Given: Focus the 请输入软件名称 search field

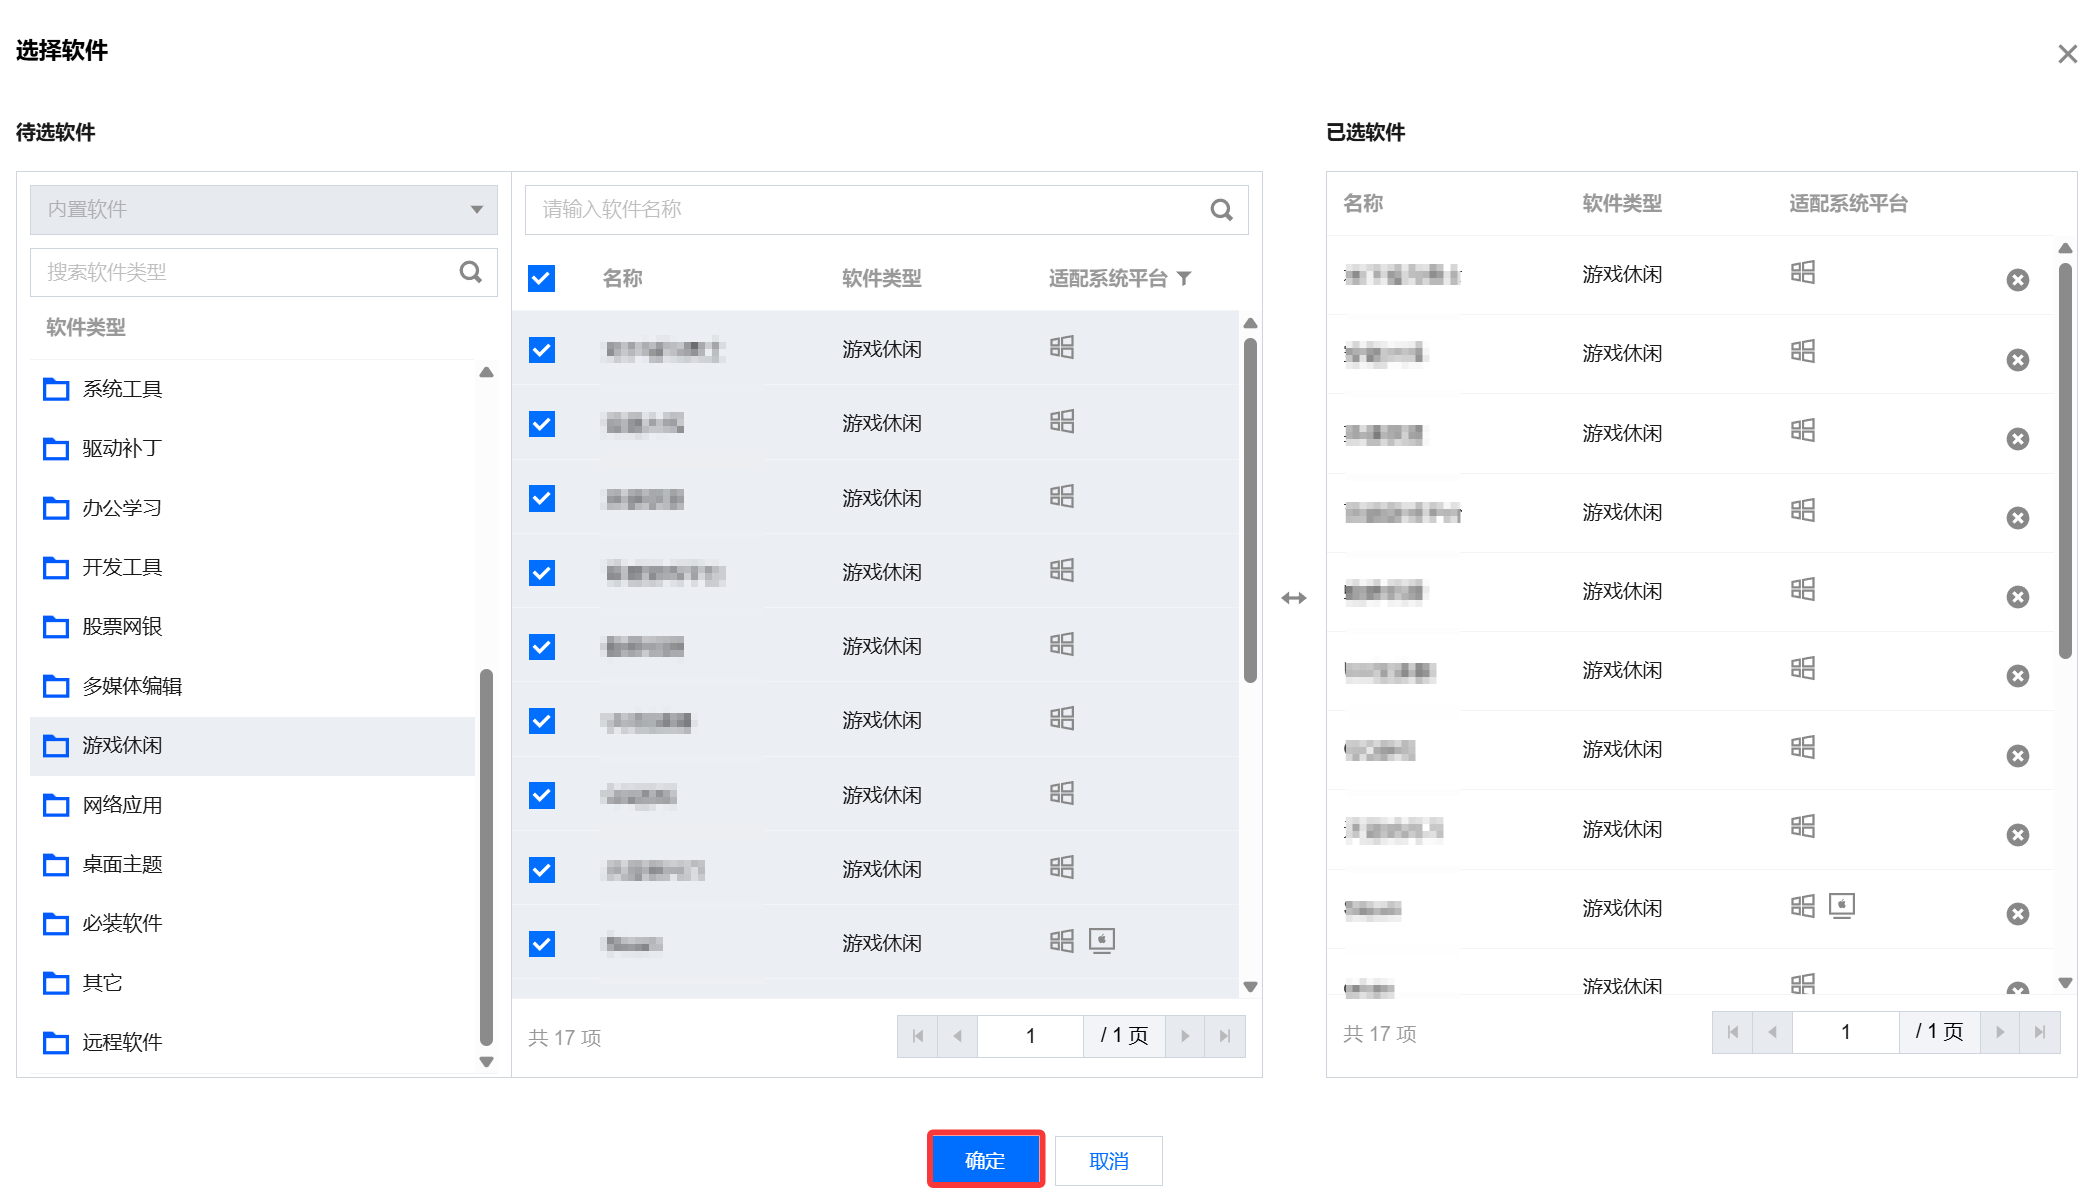Looking at the screenshot, I should 887,210.
